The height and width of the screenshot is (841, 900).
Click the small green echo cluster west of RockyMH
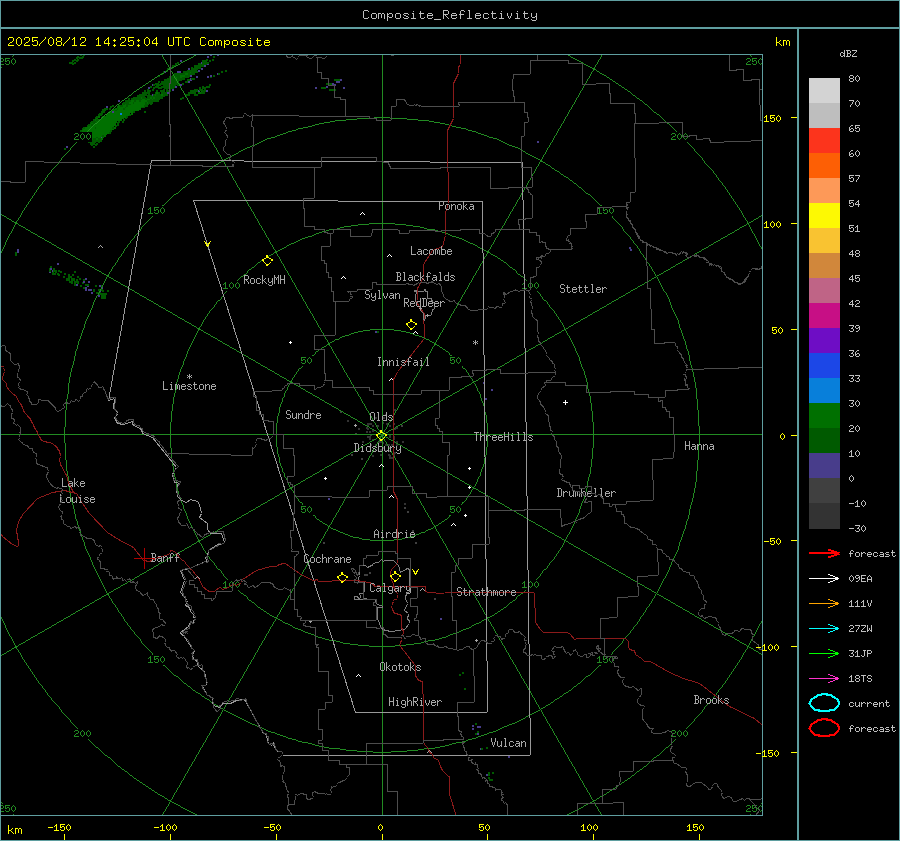pyautogui.click(x=79, y=281)
